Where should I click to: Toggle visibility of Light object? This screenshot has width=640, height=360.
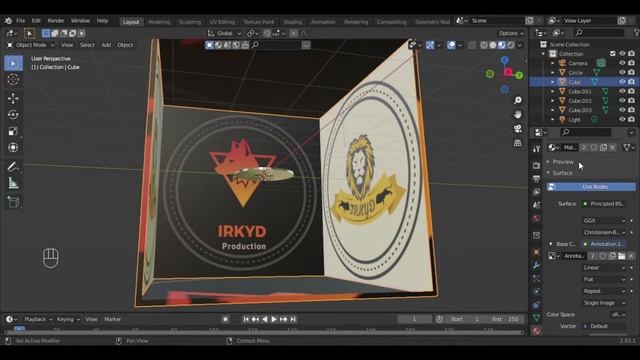(622, 120)
